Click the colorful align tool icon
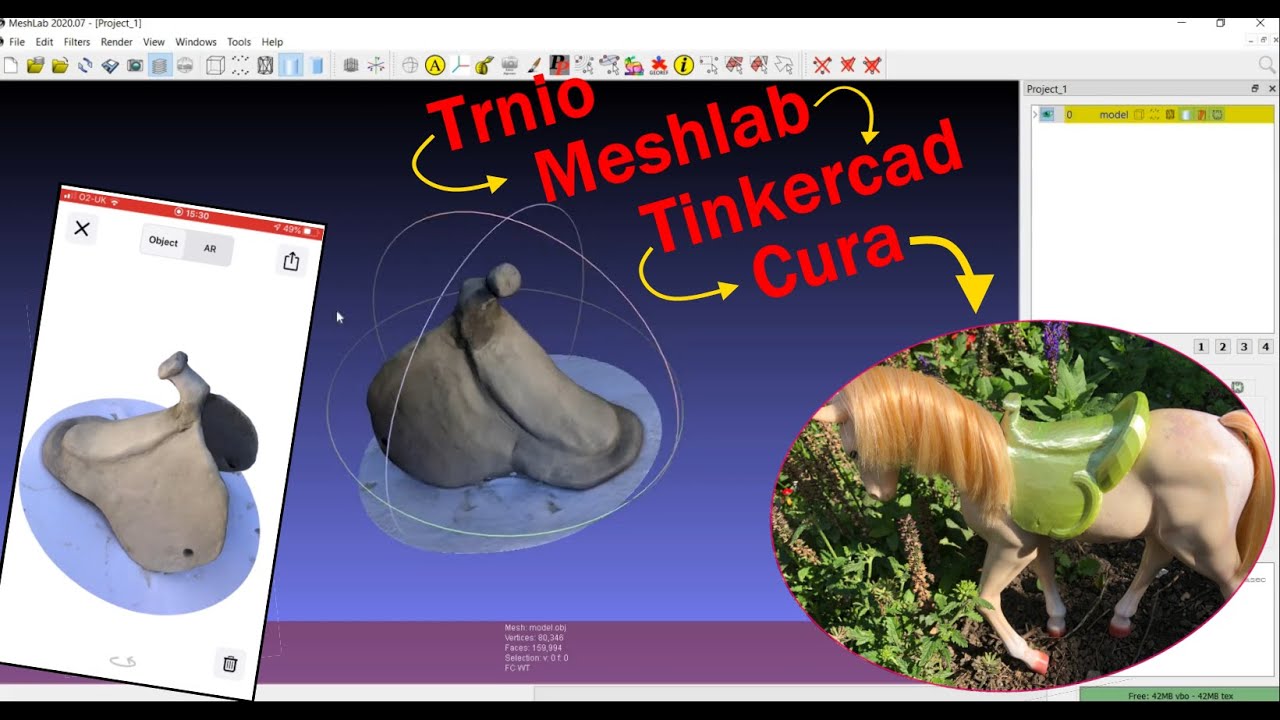1280x720 pixels. click(634, 66)
